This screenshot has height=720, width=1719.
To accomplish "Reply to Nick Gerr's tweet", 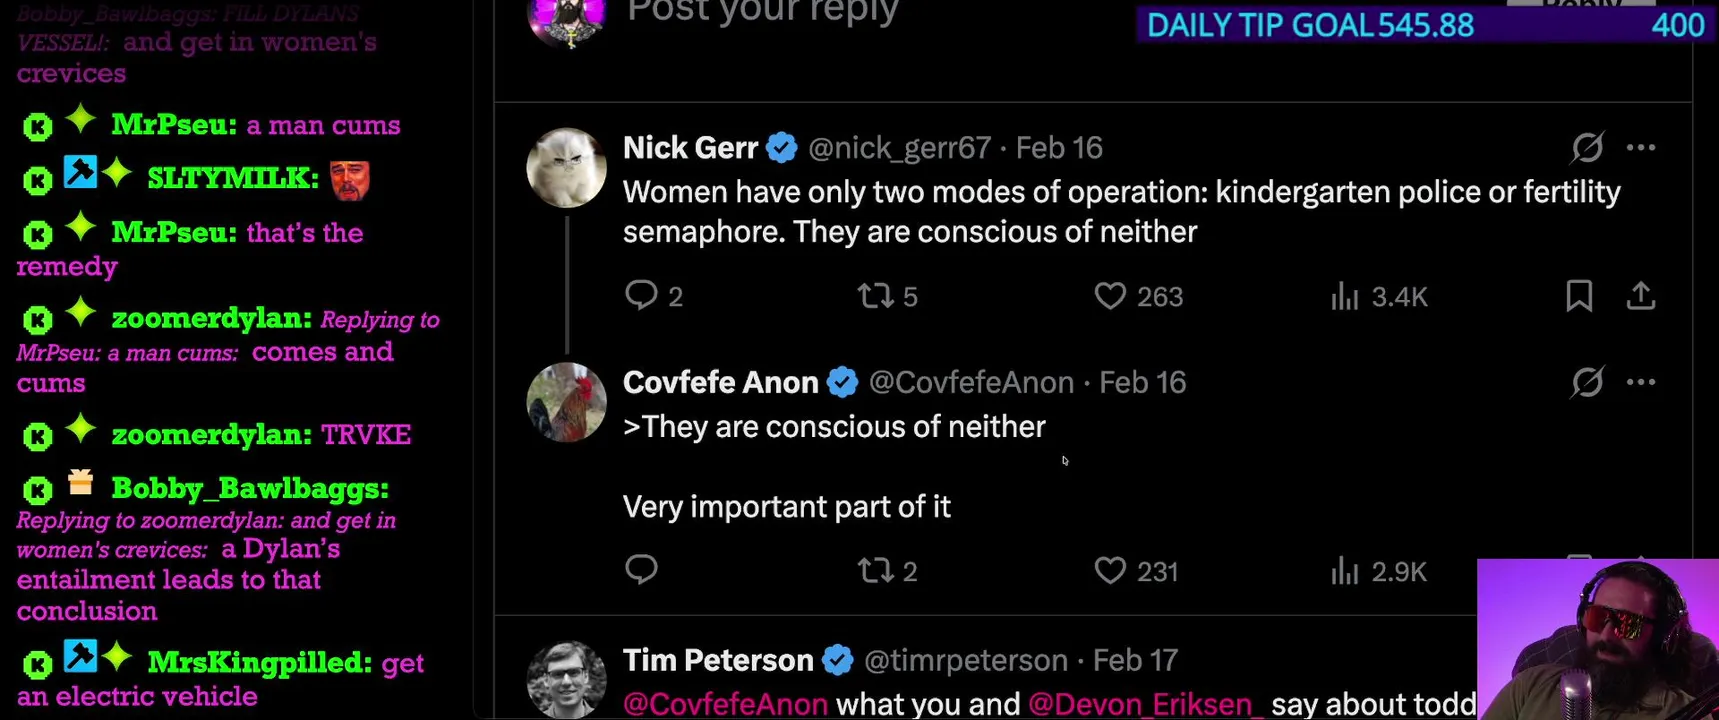I will (x=641, y=295).
